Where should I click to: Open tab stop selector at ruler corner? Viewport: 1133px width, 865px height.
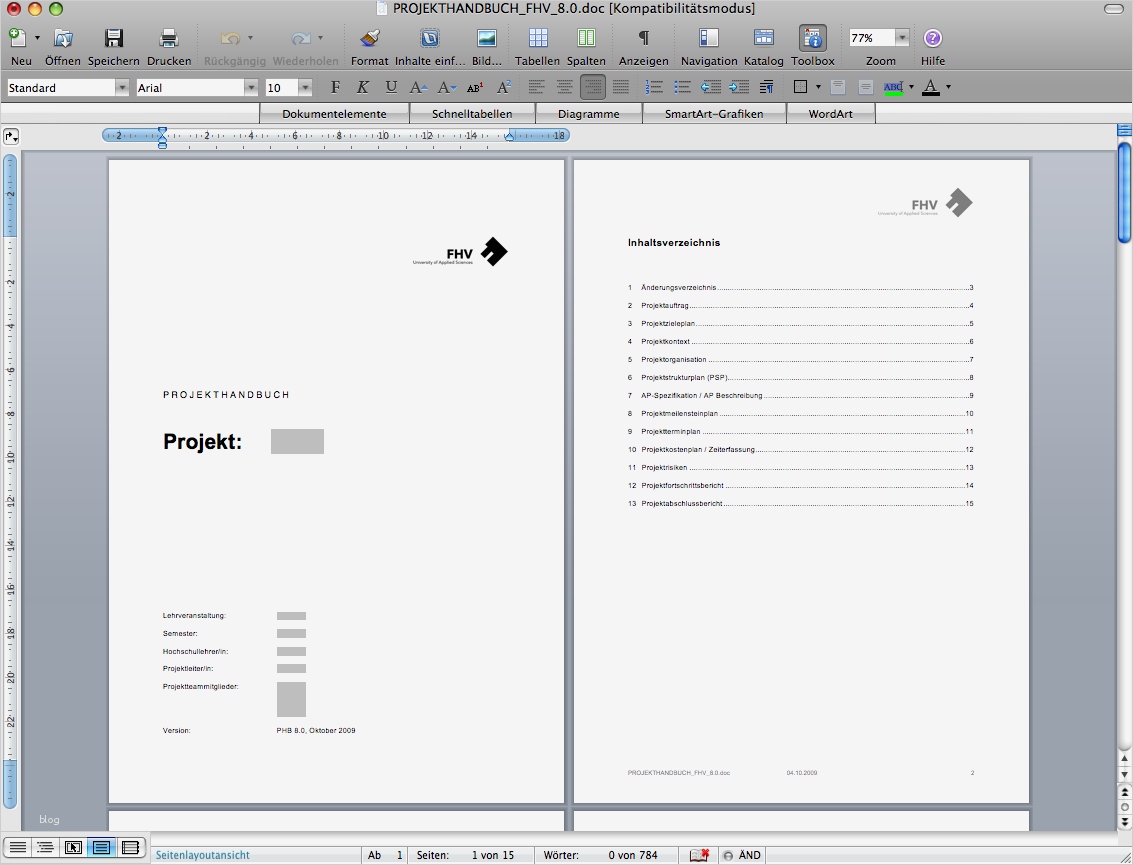pos(11,136)
